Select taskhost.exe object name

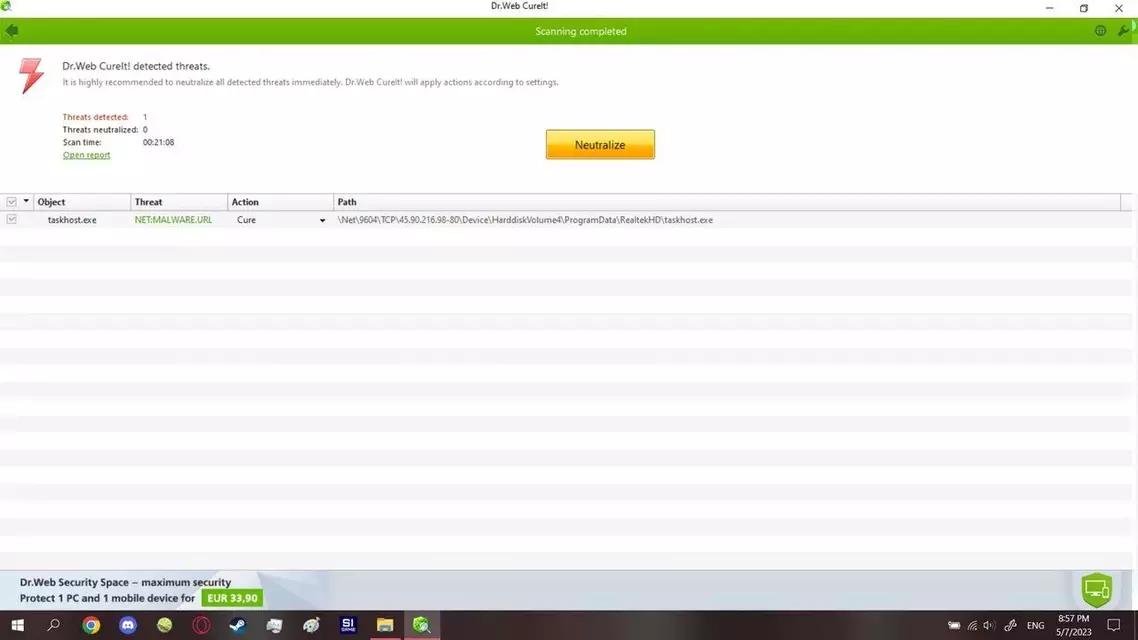[72, 220]
